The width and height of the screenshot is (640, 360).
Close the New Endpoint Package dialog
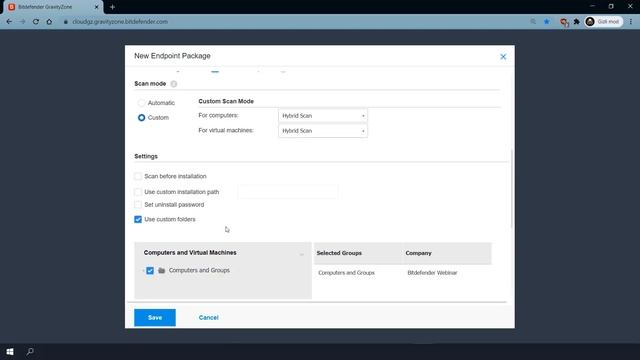pyautogui.click(x=503, y=57)
